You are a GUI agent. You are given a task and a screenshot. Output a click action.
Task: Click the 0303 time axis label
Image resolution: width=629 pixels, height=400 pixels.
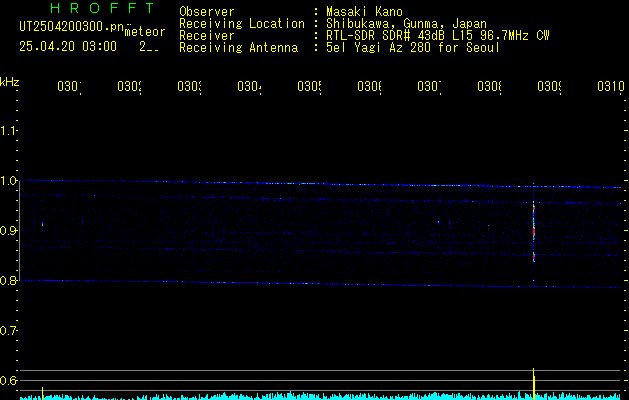189,86
